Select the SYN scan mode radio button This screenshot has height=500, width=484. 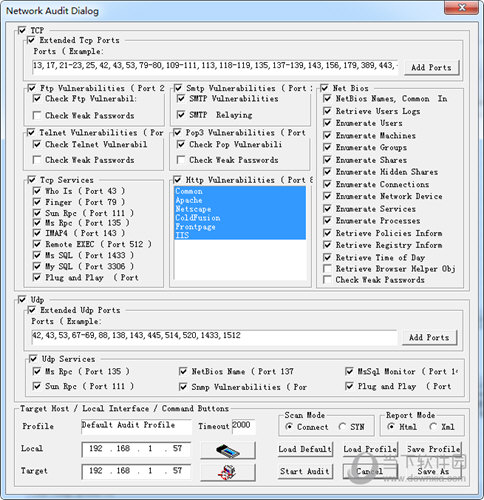click(x=342, y=427)
